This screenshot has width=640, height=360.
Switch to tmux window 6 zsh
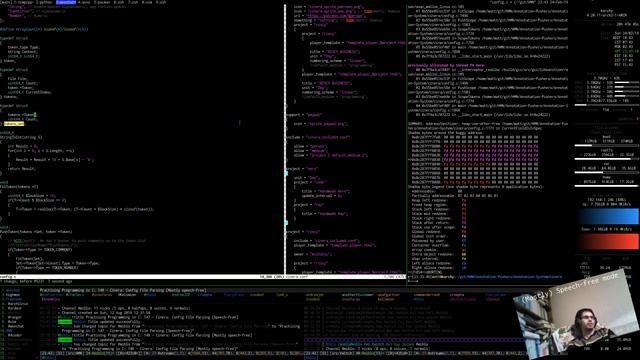tap(118, 2)
